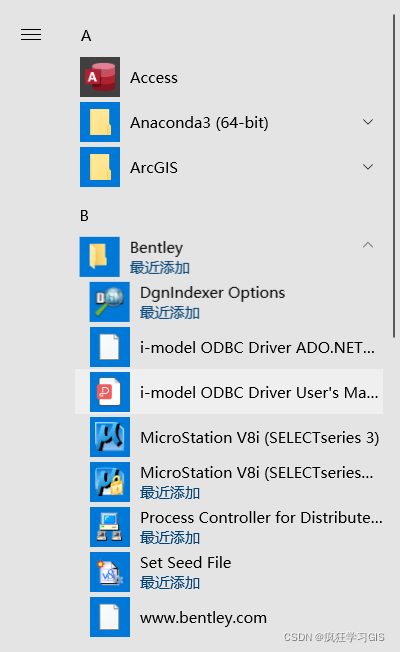Jump to letter B section header
This screenshot has height=652, width=400.
click(84, 216)
